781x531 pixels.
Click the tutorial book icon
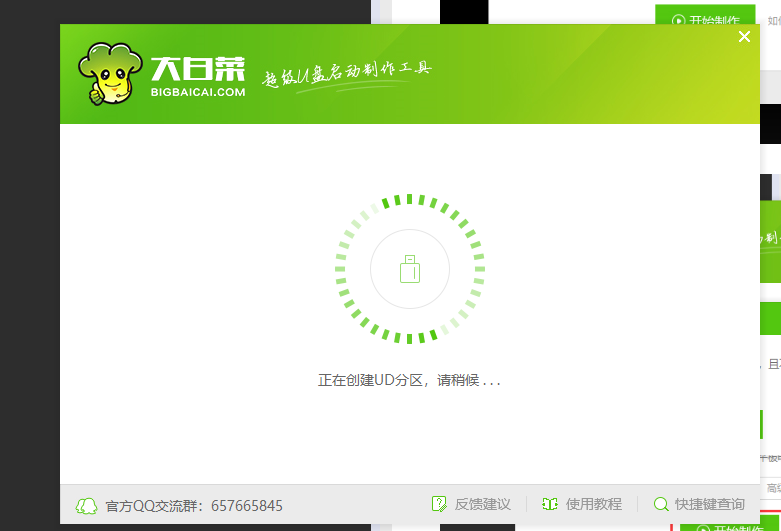click(550, 504)
